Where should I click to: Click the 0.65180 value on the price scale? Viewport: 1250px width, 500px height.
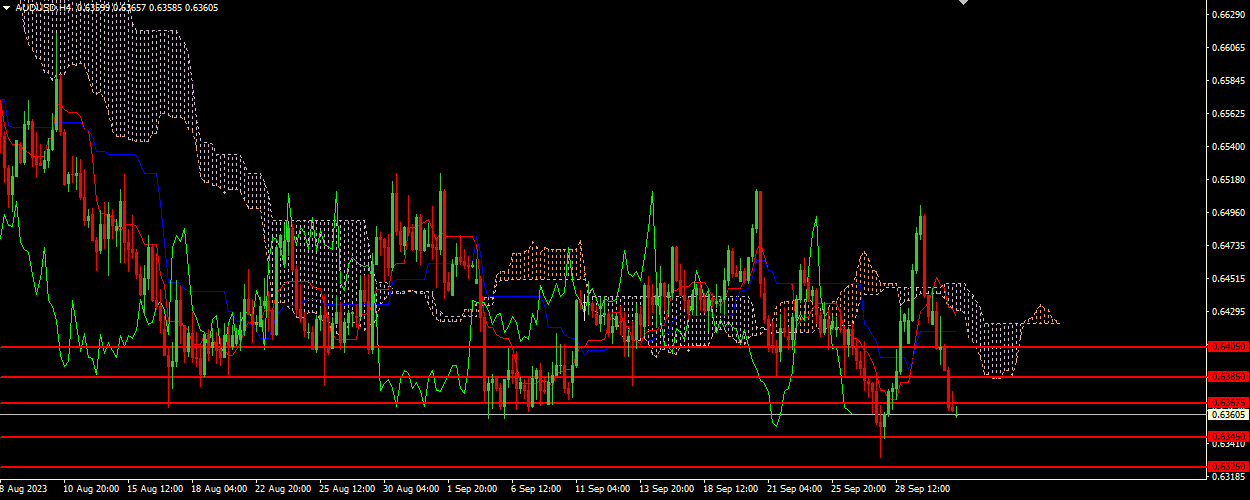tap(1227, 180)
